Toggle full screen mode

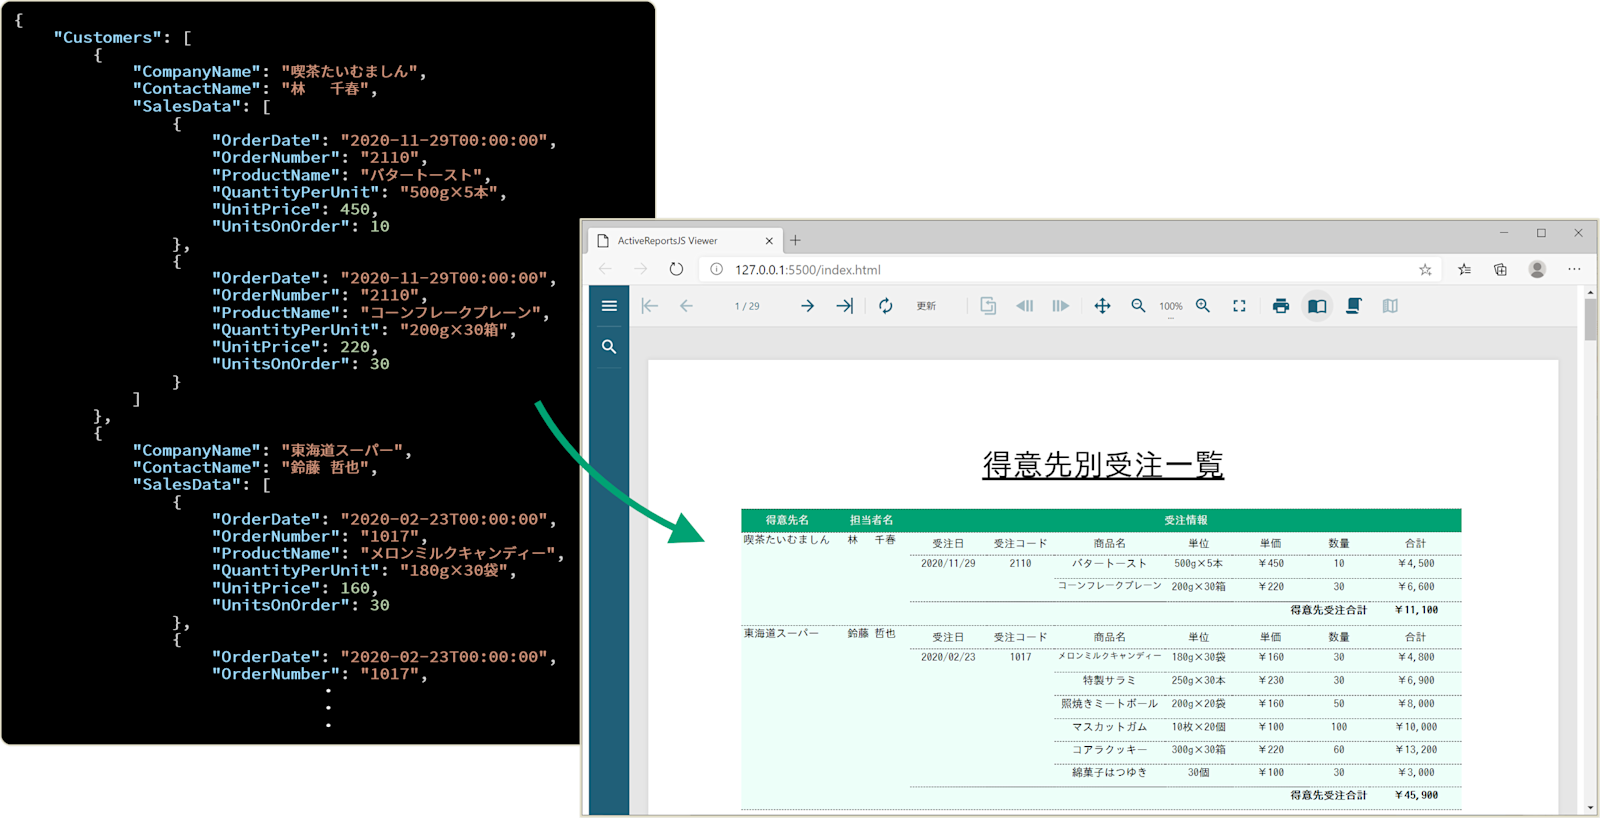[x=1239, y=306]
